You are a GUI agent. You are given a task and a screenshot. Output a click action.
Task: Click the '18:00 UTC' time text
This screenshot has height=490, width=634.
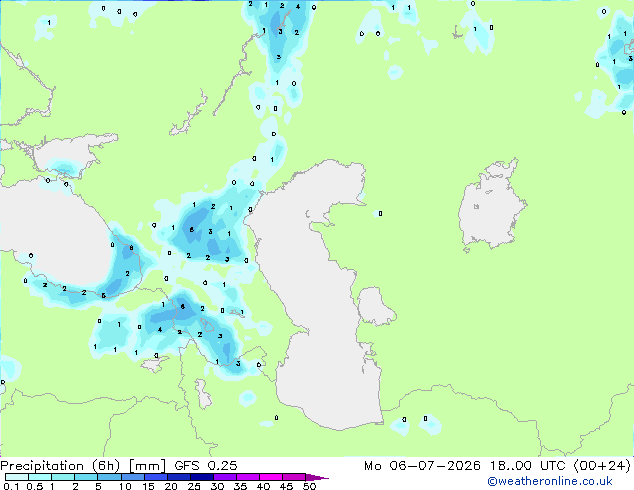point(527,466)
